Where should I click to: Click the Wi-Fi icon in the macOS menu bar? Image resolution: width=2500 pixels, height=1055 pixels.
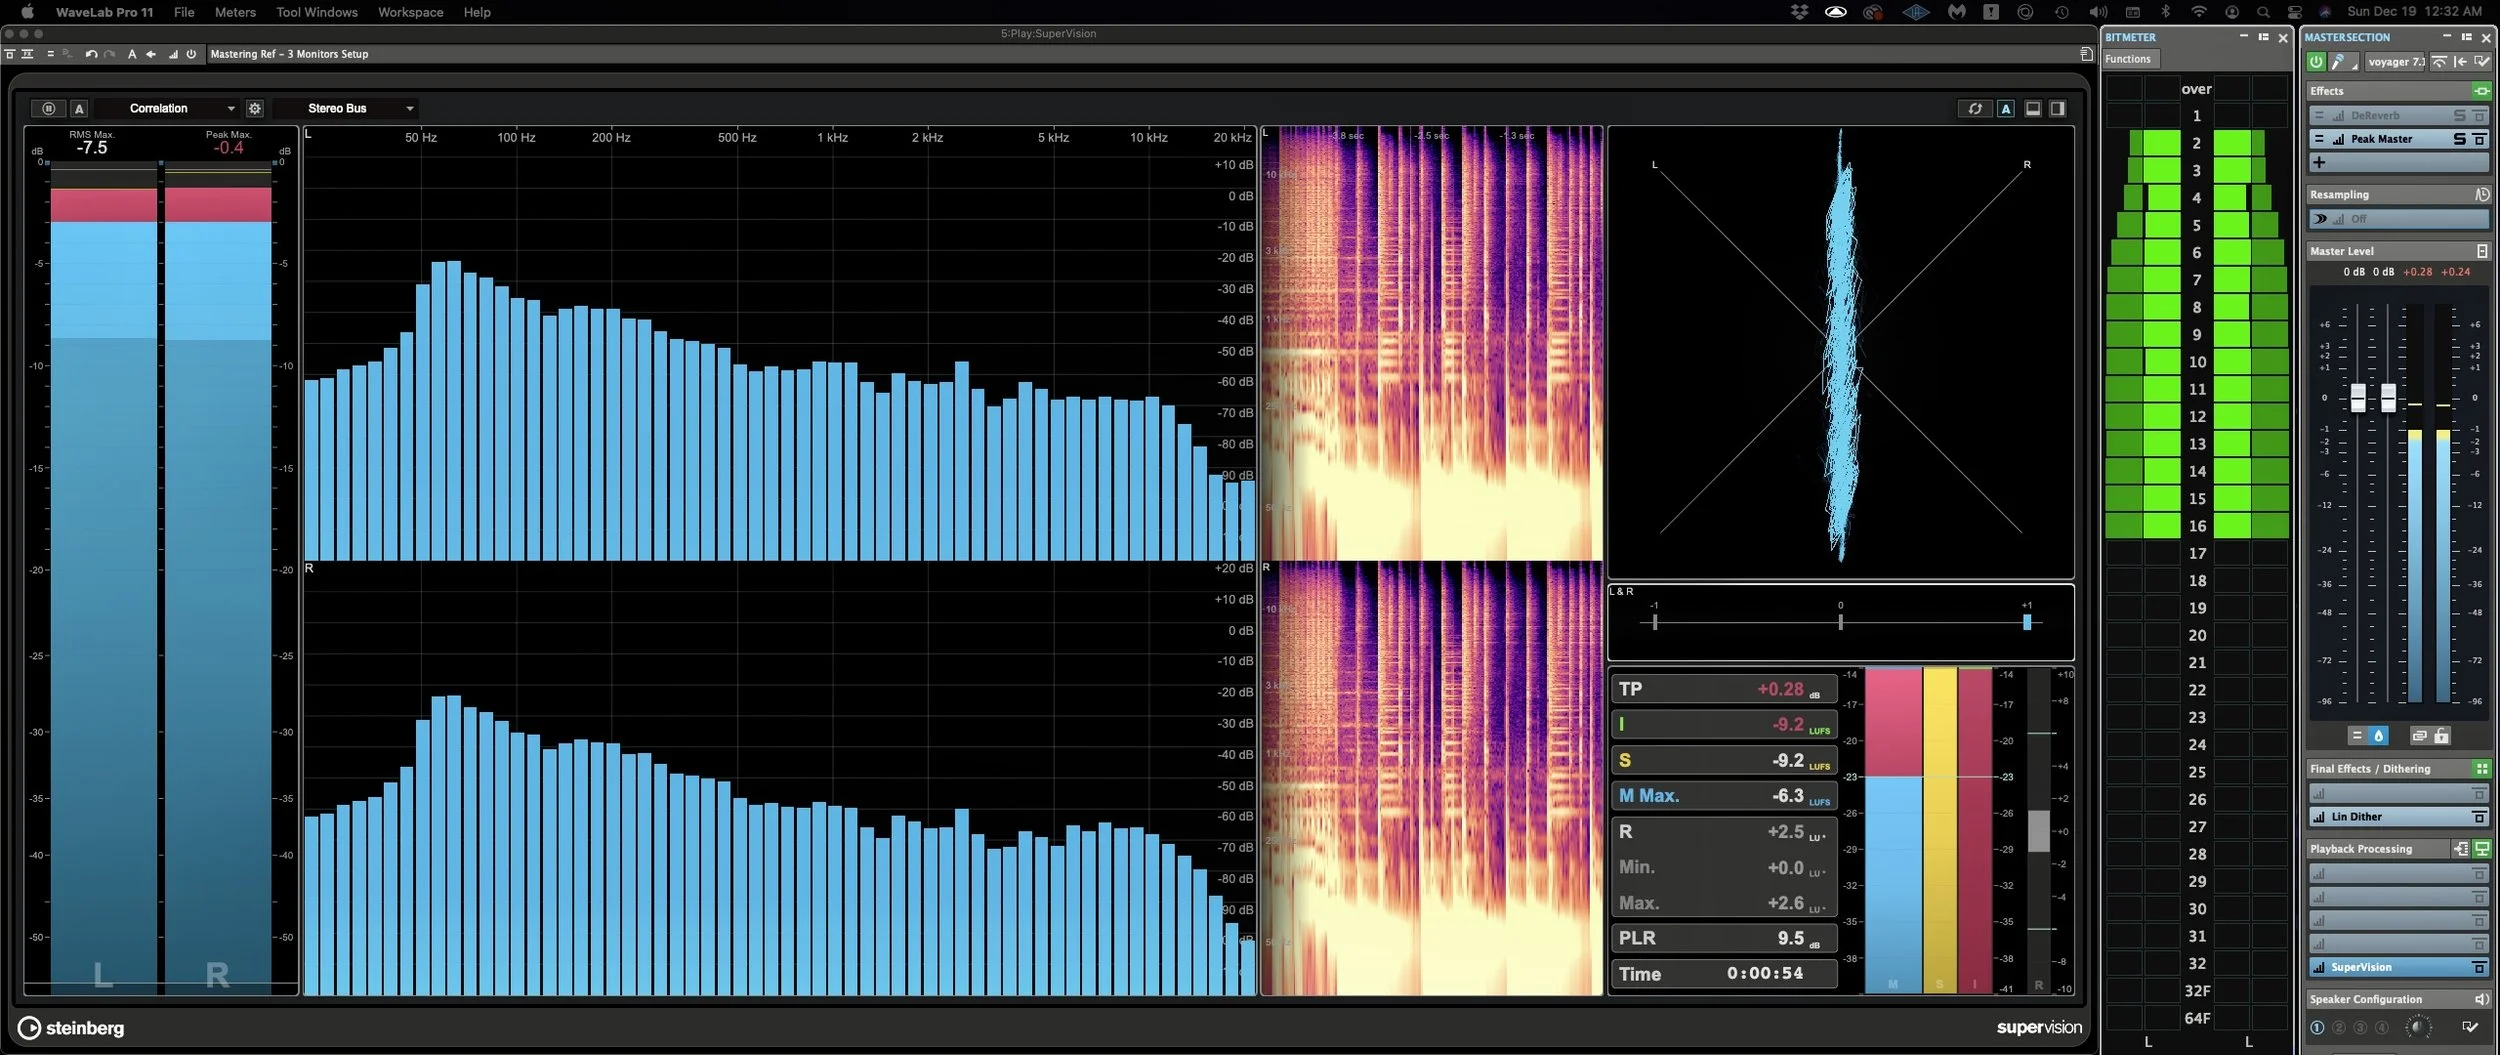pyautogui.click(x=2198, y=12)
